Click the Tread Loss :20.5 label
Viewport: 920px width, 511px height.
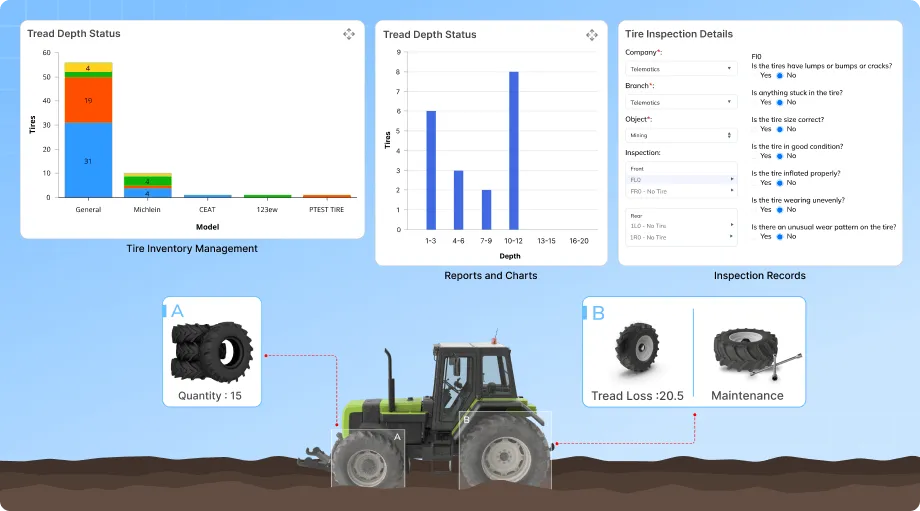(x=637, y=396)
